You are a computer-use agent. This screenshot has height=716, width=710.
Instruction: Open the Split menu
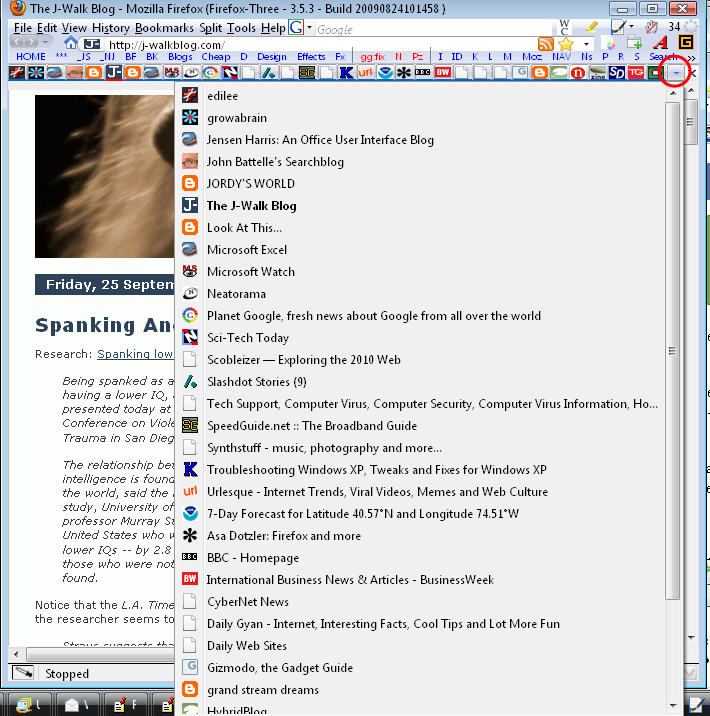pos(211,28)
